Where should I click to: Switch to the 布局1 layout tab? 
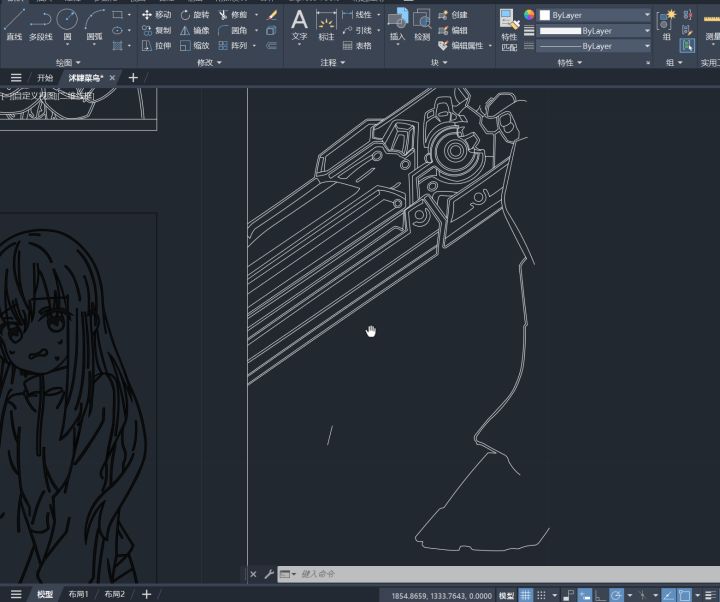tap(78, 594)
